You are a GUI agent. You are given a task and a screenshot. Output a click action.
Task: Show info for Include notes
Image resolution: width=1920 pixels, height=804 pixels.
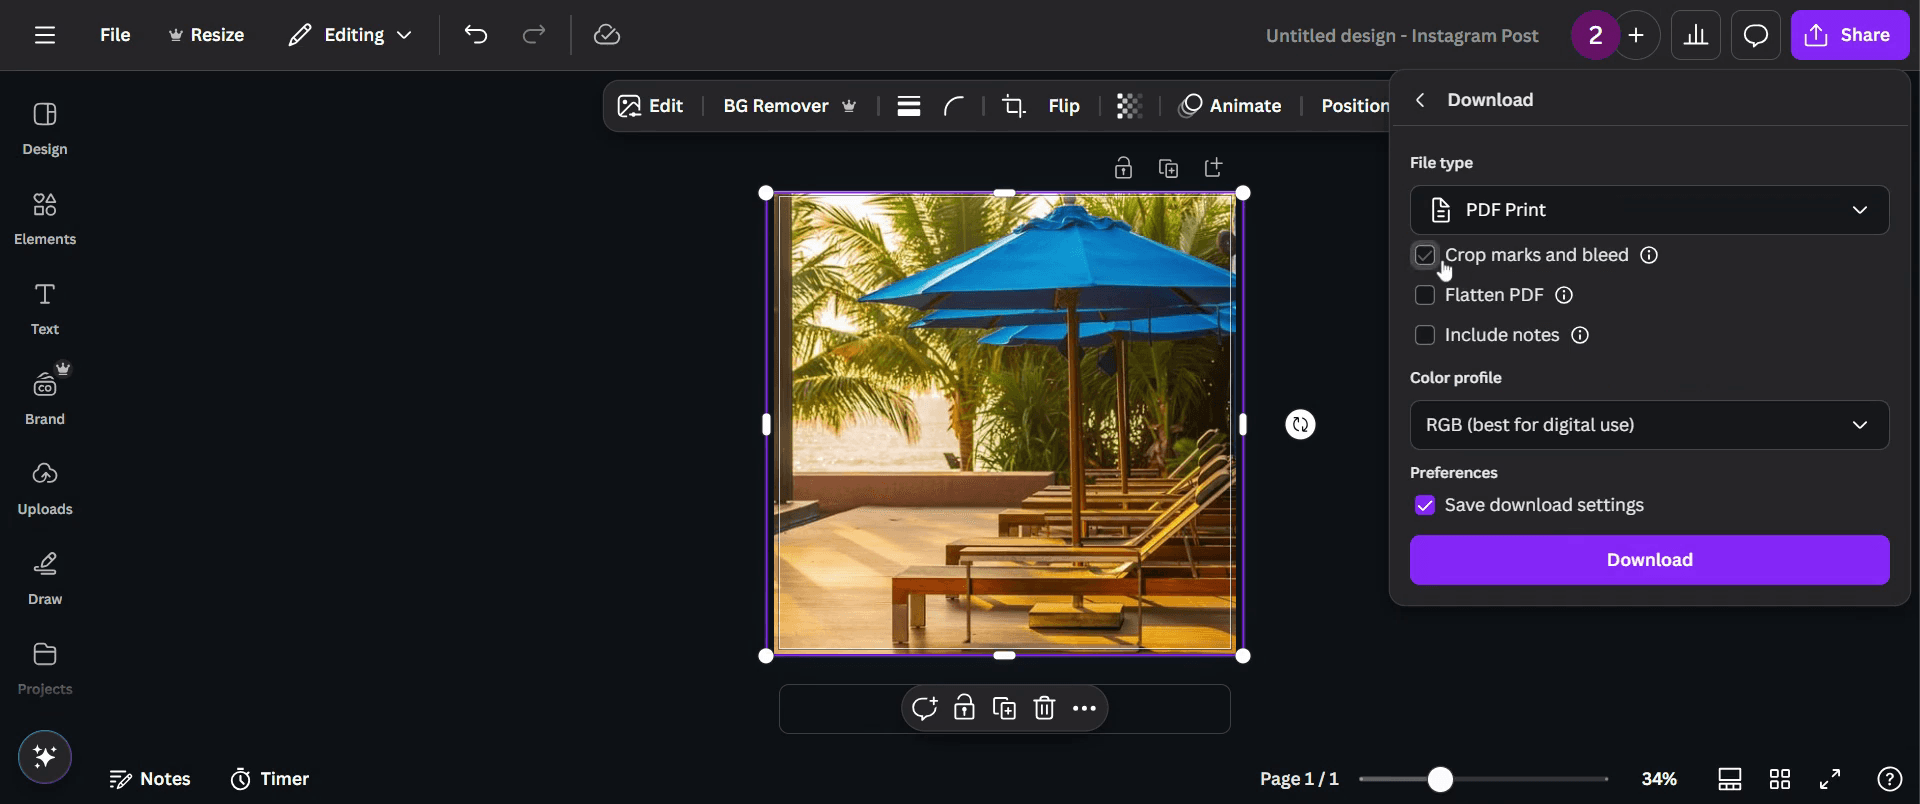1580,335
